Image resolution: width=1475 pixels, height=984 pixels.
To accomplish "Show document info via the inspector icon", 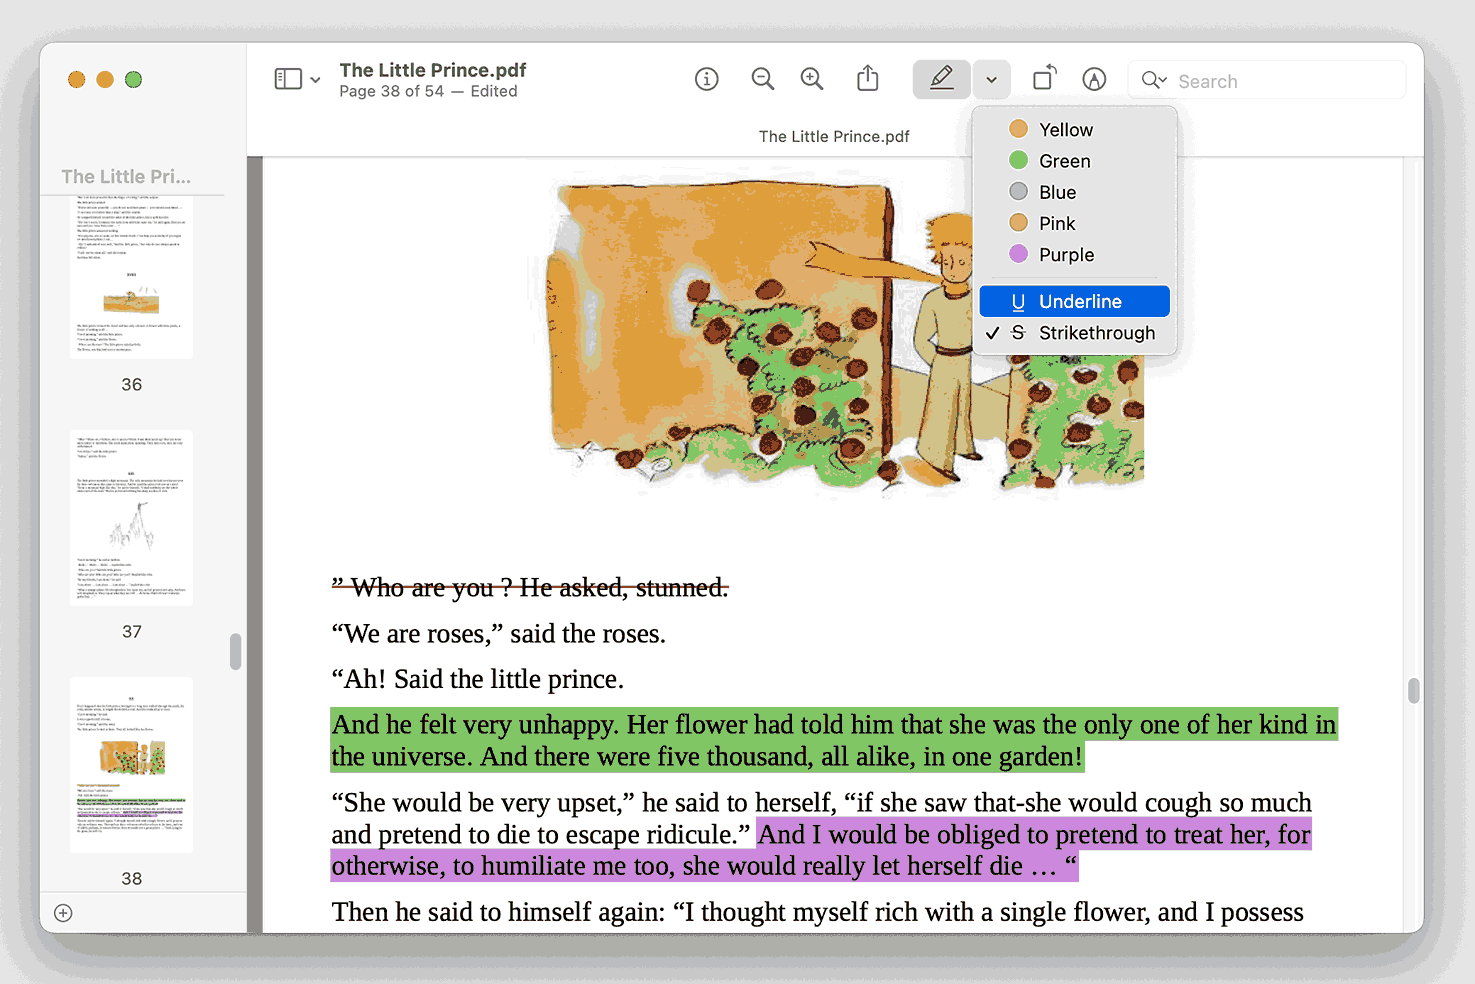I will [x=707, y=78].
